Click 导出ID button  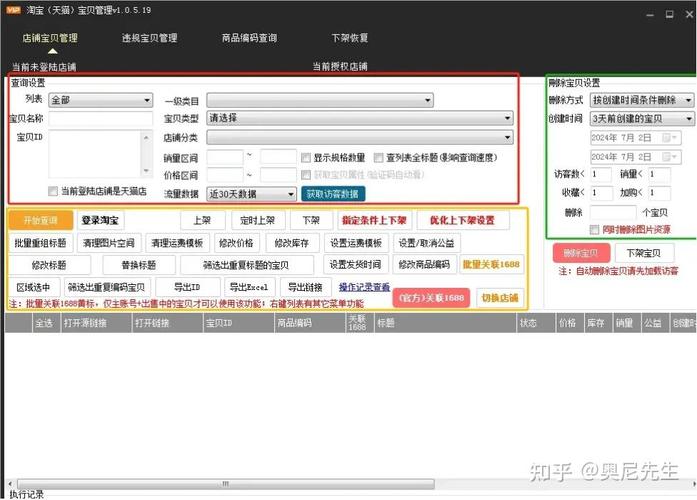(x=188, y=288)
